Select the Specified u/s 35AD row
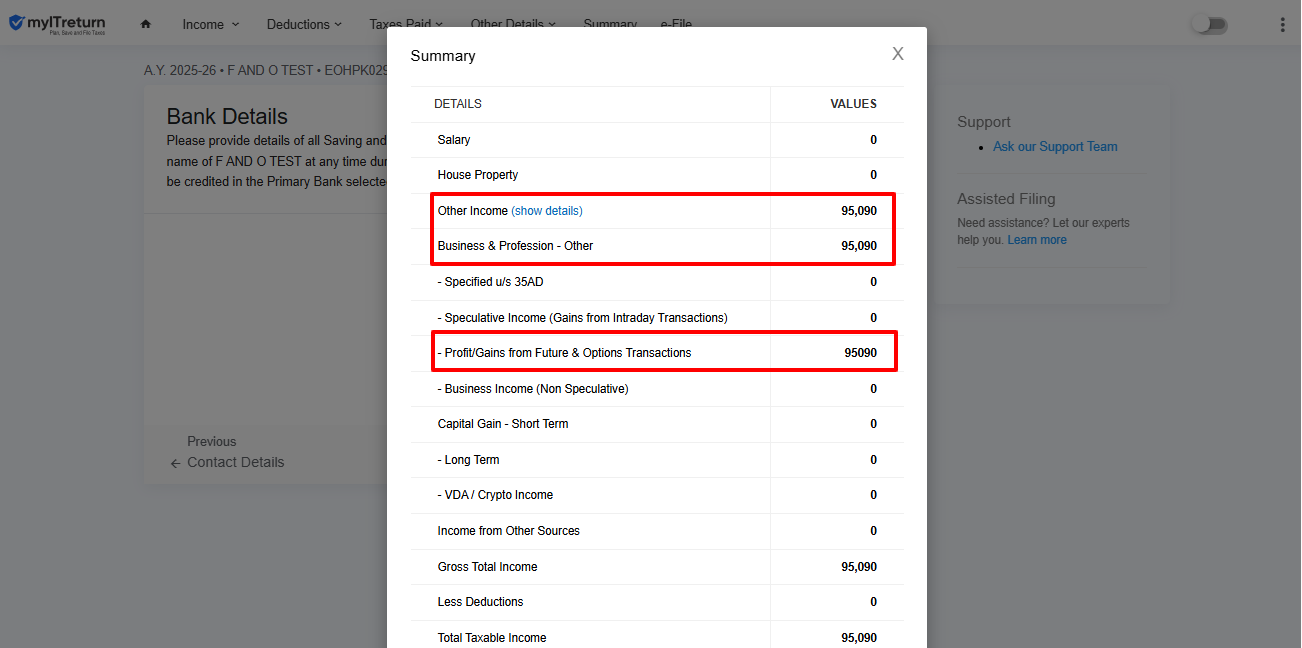1302x648 pixels. pos(657,282)
